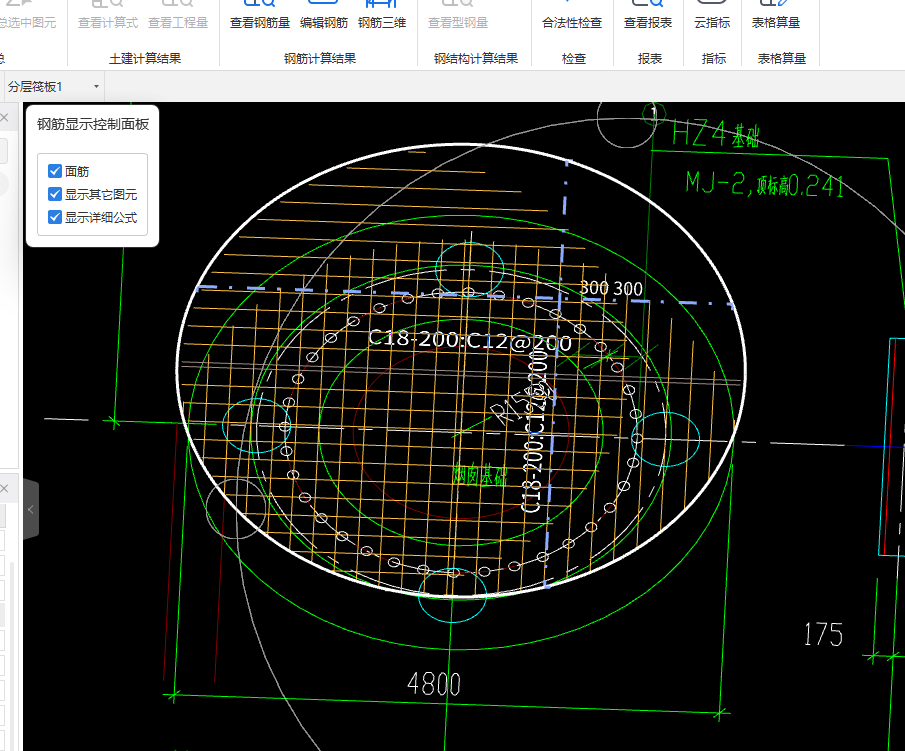Close the upper left panel
This screenshot has width=905, height=751.
5,118
